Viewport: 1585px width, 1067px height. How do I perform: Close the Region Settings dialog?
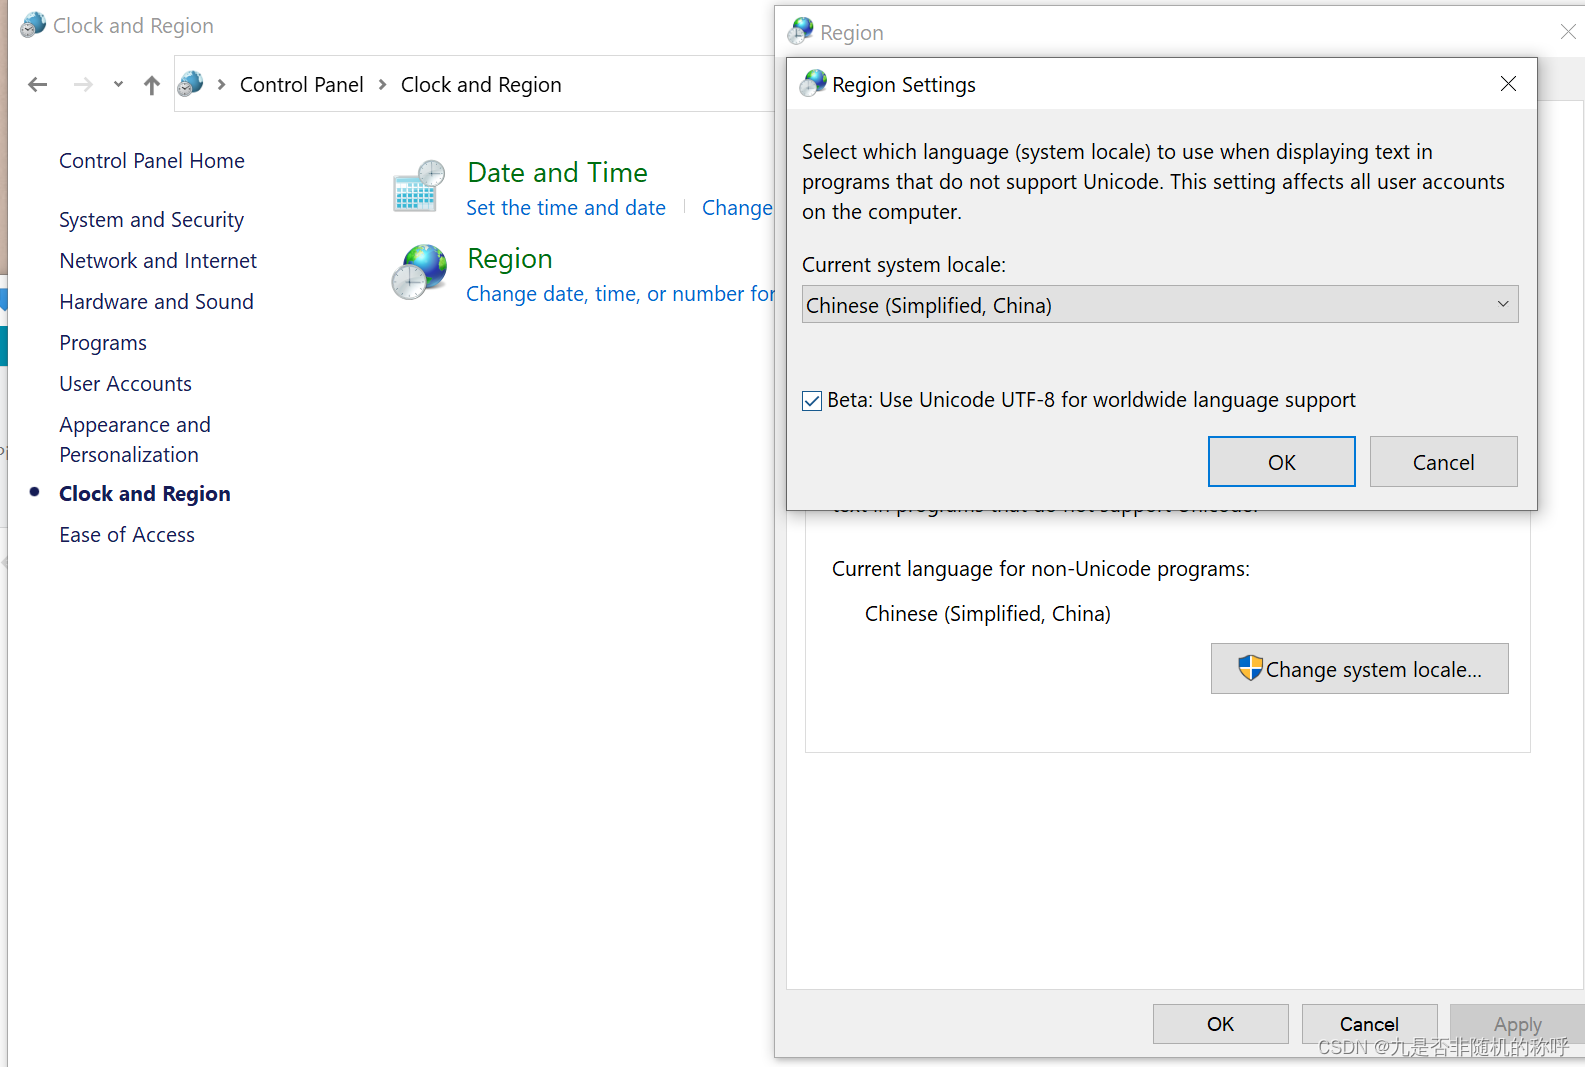click(1508, 84)
